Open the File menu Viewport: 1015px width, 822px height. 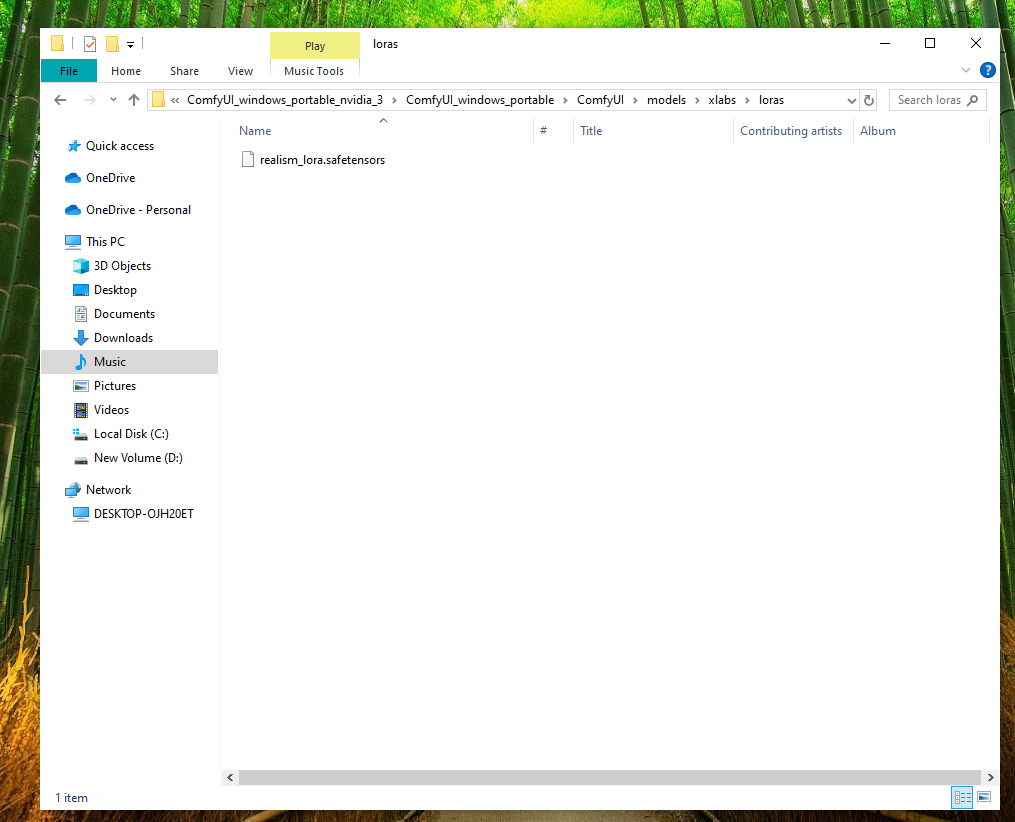coord(69,71)
